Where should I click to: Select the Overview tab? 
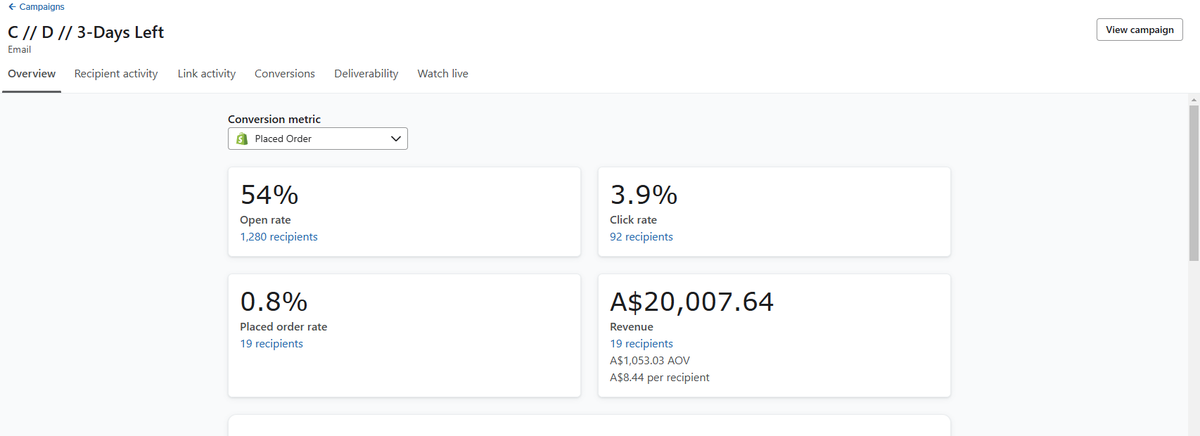click(x=31, y=74)
